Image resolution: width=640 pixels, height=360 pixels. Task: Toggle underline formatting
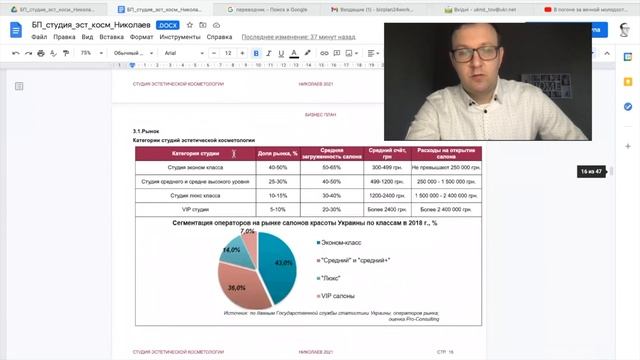pyautogui.click(x=281, y=53)
